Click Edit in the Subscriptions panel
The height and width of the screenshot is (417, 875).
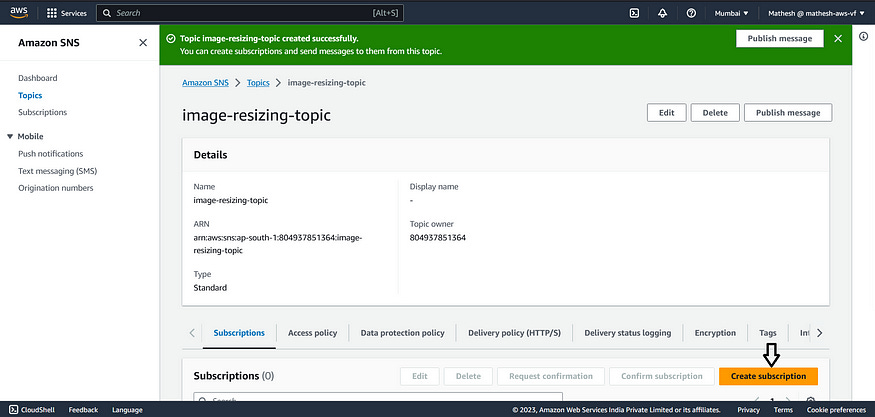[x=420, y=376]
